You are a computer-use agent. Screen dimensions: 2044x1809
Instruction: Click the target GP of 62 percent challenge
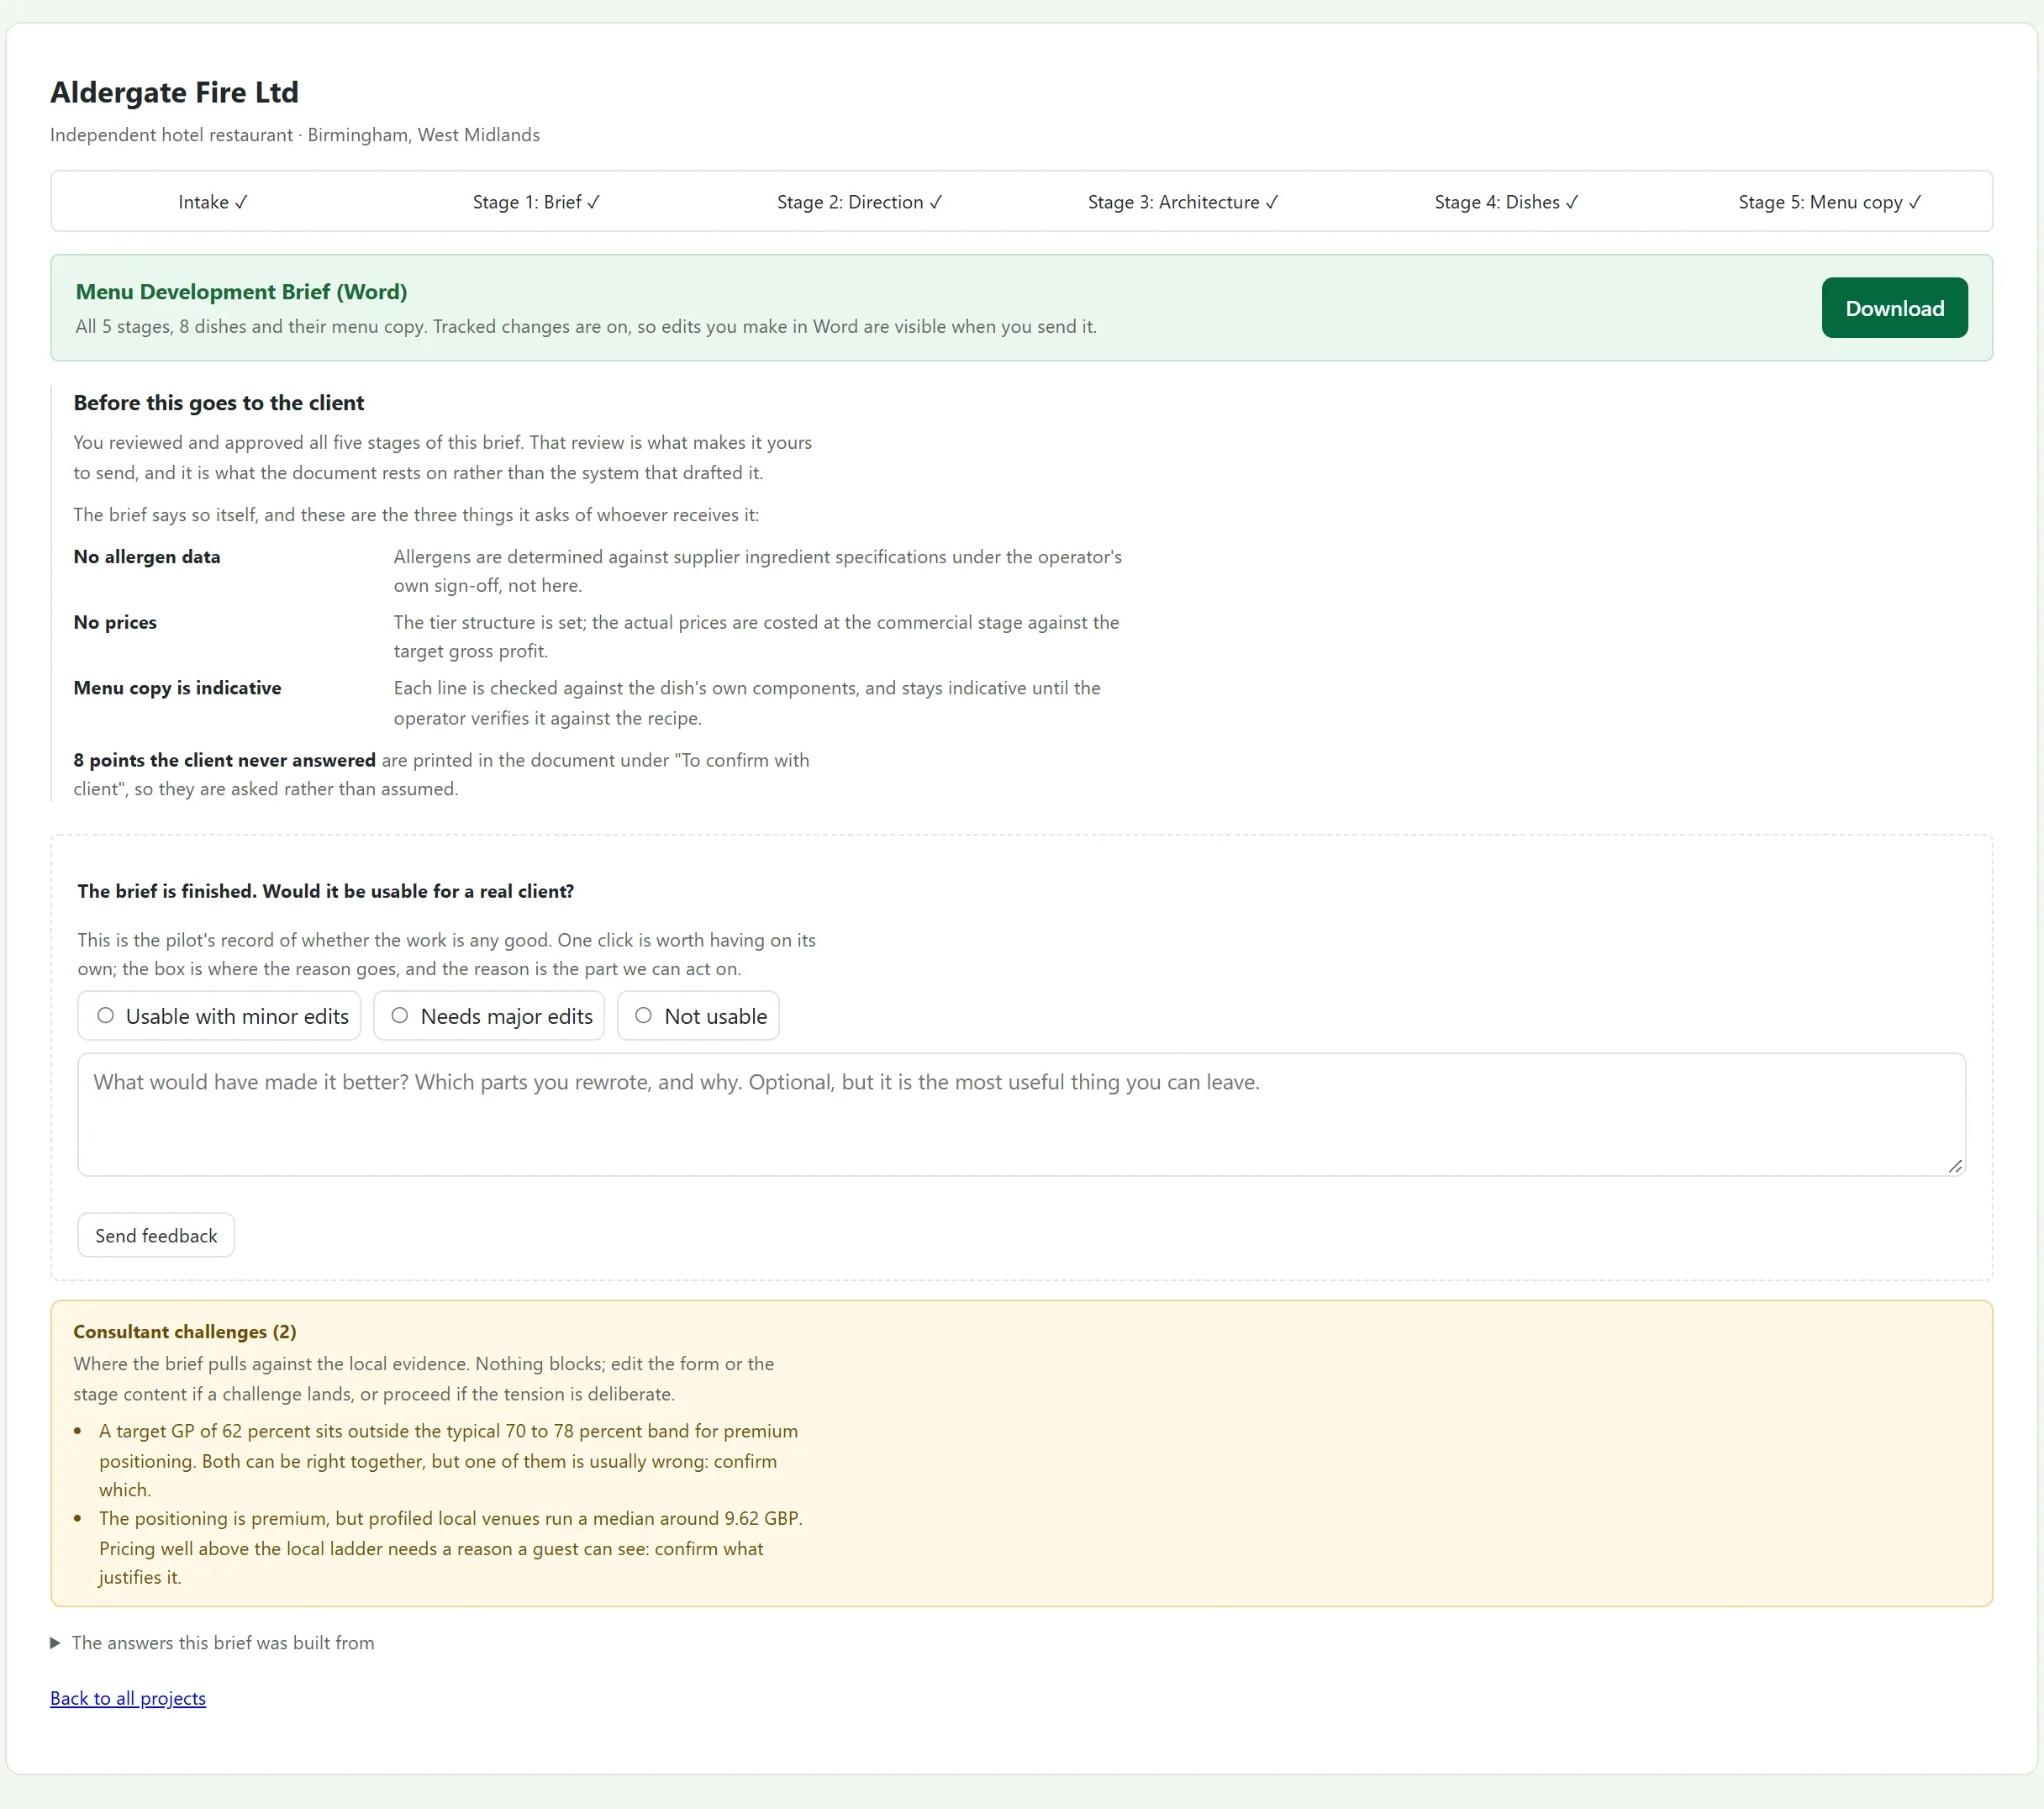coord(449,1460)
